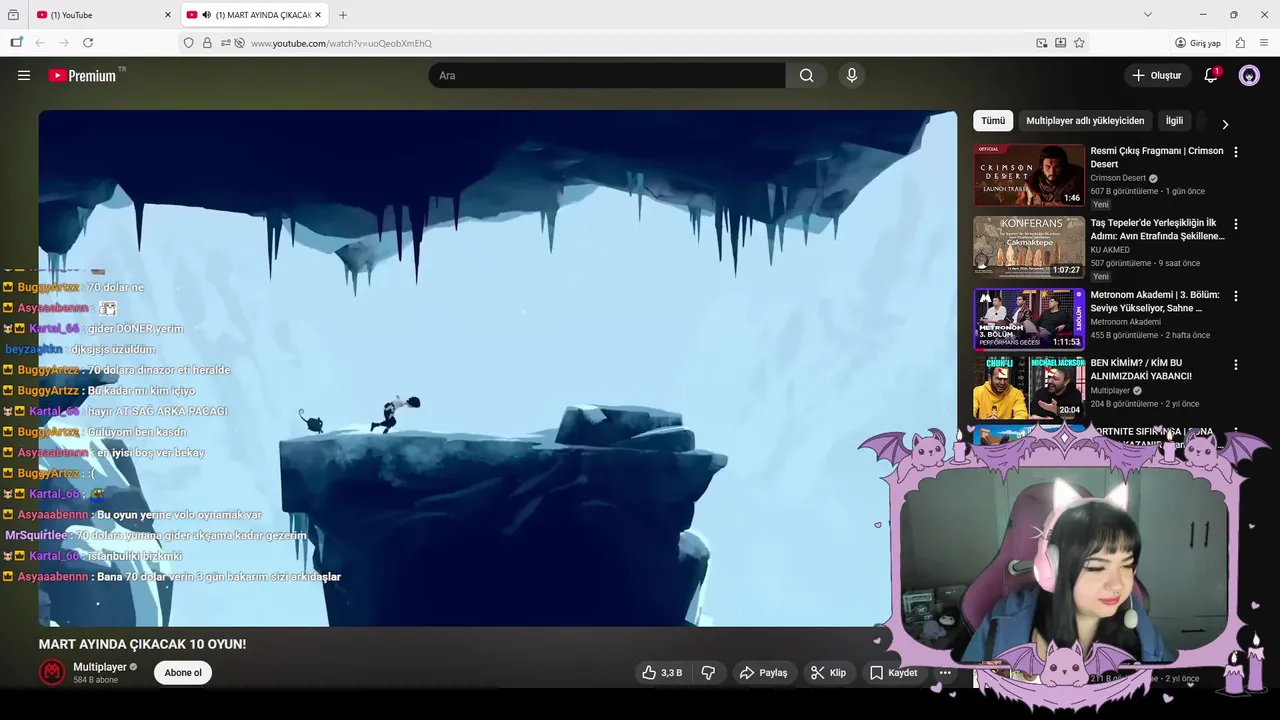Select Multiplayer adlı yükleyiciden chip

click(x=1085, y=121)
